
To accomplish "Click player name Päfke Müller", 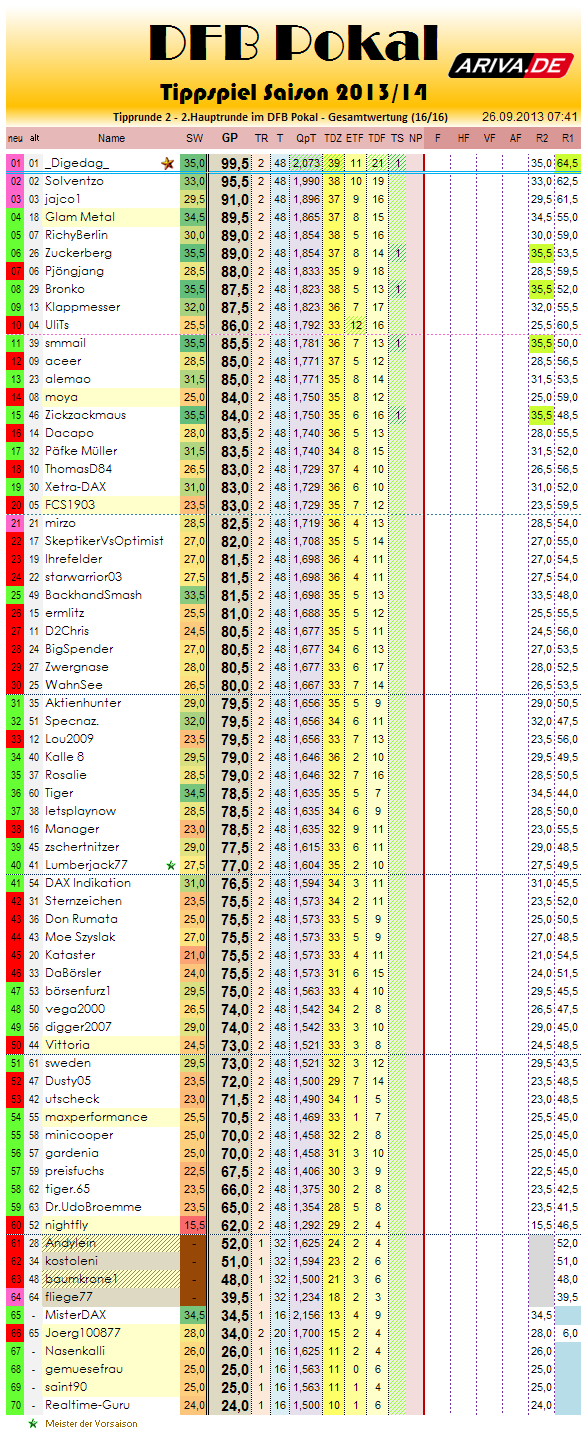I will click(82, 451).
